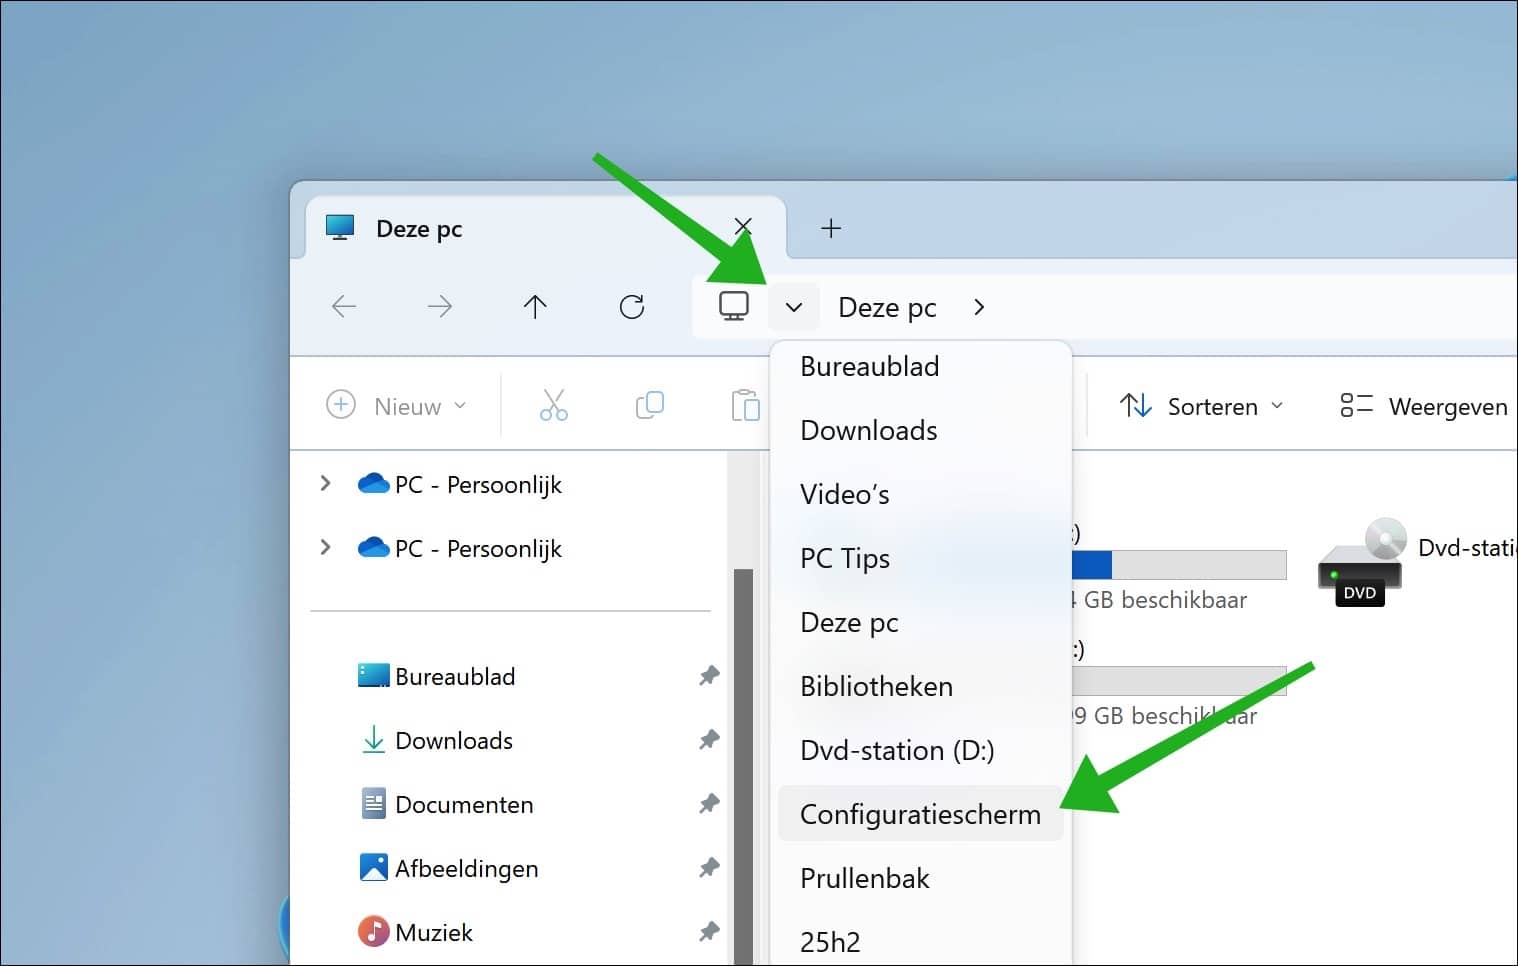The height and width of the screenshot is (966, 1518).
Task: Switch to the Deze pc tab
Action: 419,228
